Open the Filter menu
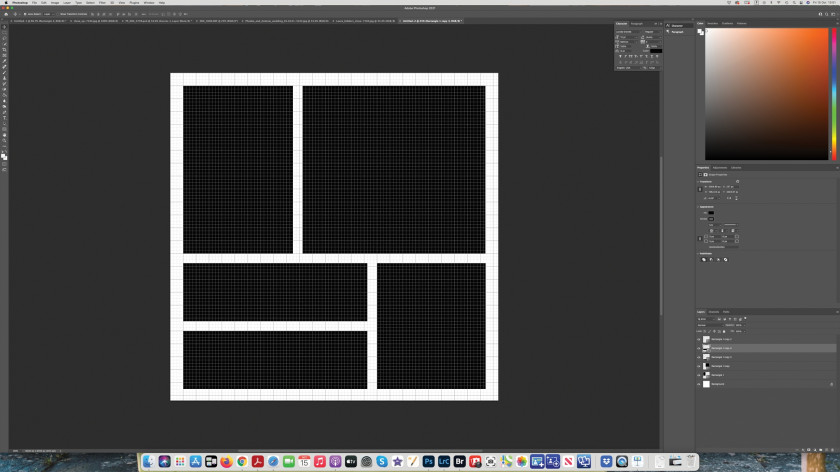Viewport: 840px width, 472px height. (102, 3)
